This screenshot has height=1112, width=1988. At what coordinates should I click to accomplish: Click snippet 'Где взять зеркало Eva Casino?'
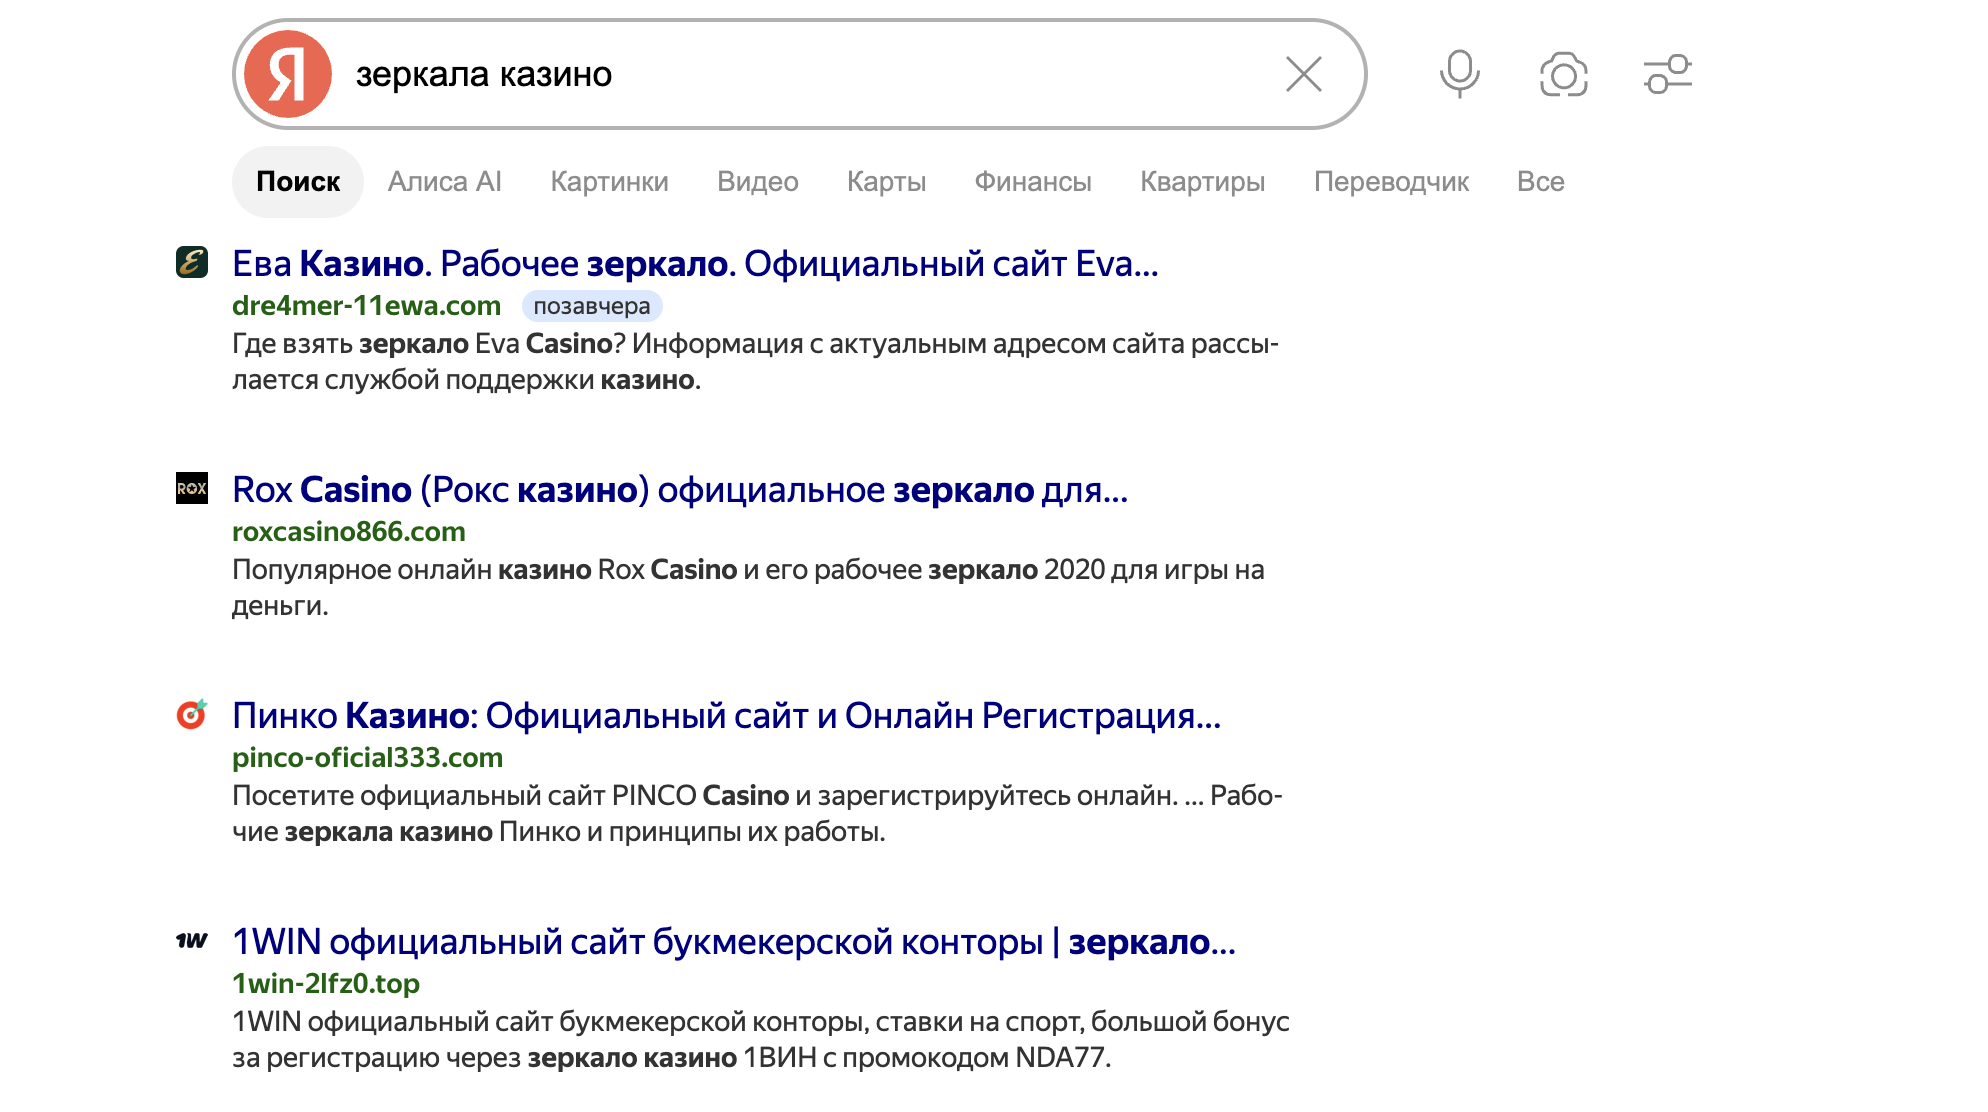(755, 362)
